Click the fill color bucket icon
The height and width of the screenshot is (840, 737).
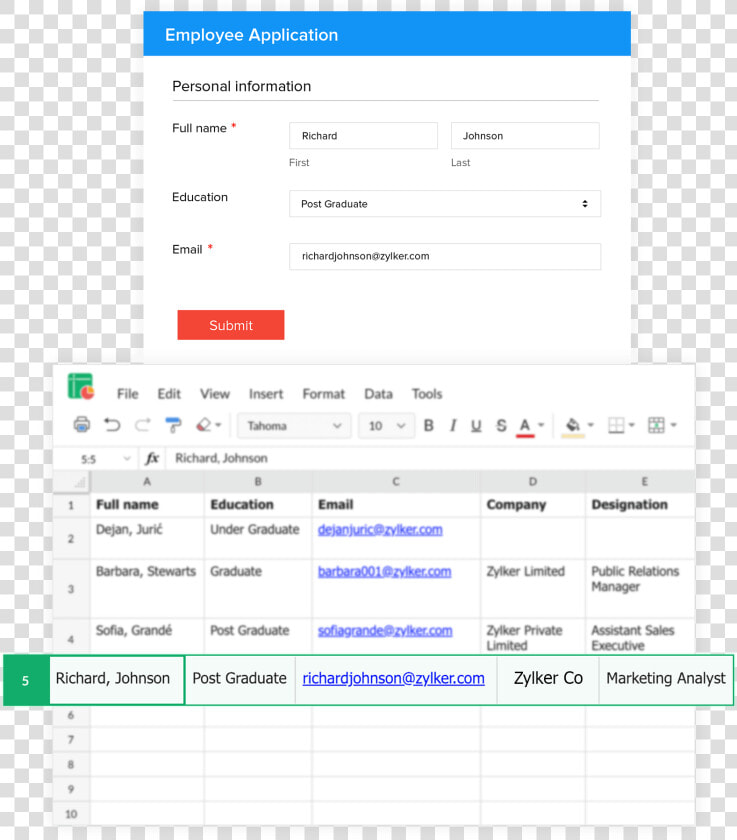click(573, 426)
